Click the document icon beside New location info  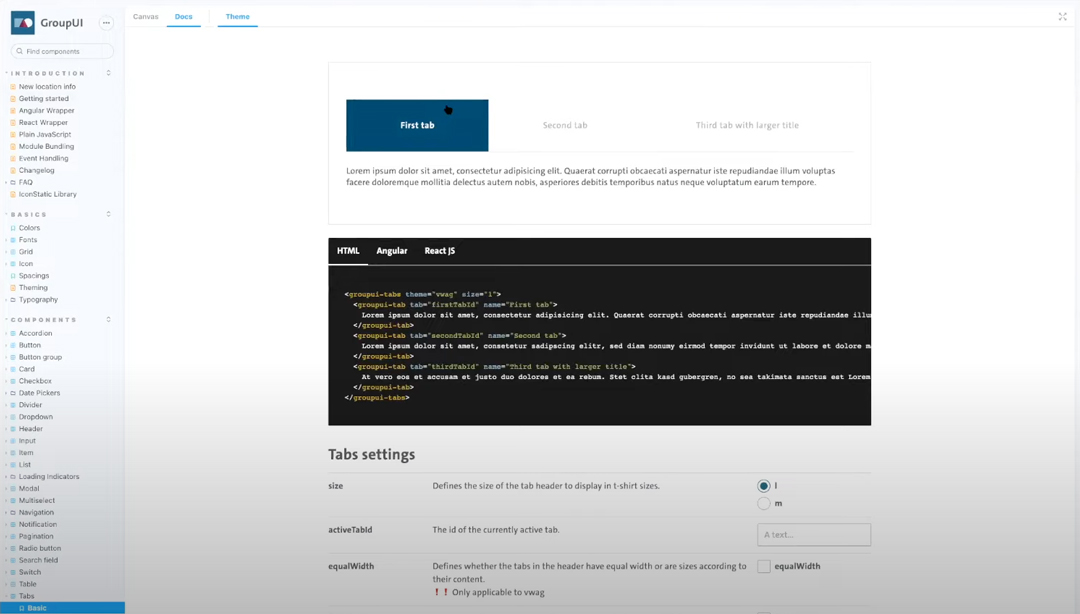13,87
